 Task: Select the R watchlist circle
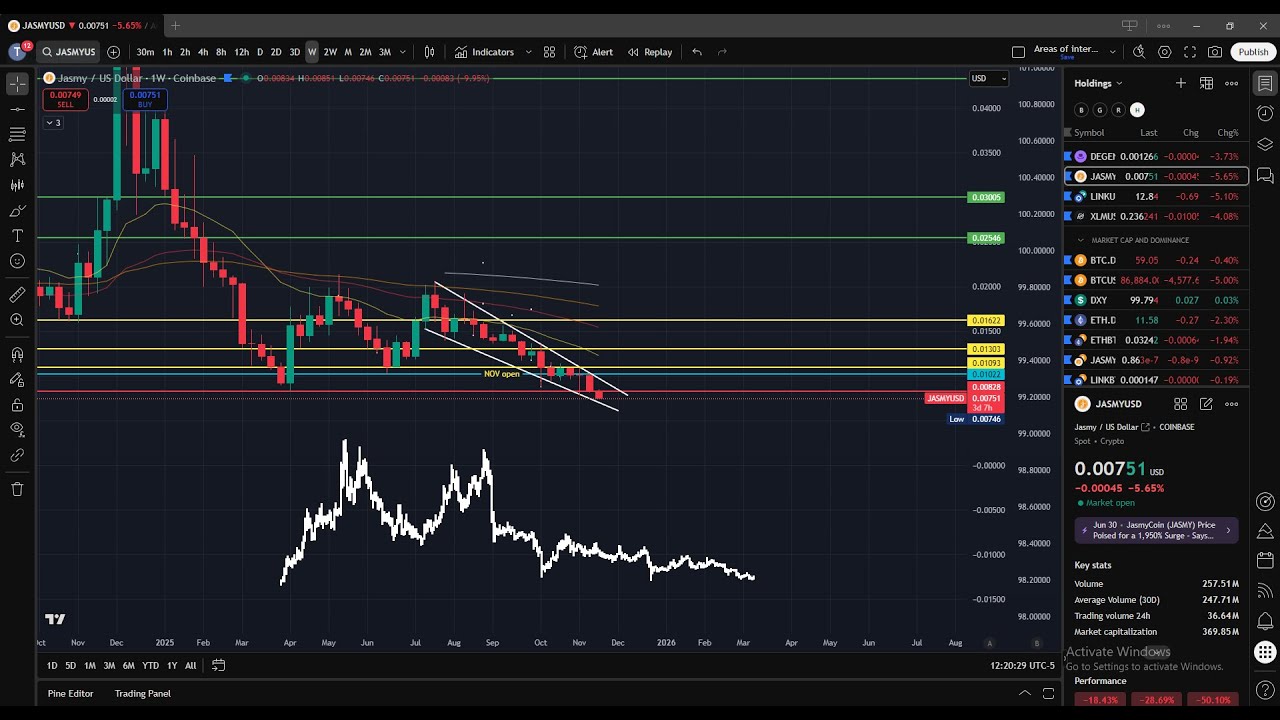coord(1118,110)
